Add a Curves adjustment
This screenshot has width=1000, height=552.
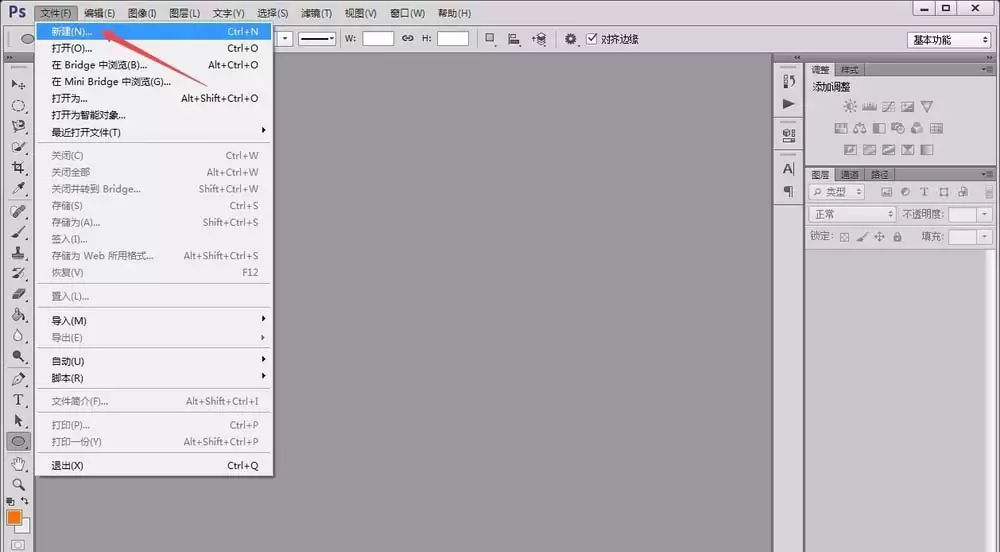(888, 106)
